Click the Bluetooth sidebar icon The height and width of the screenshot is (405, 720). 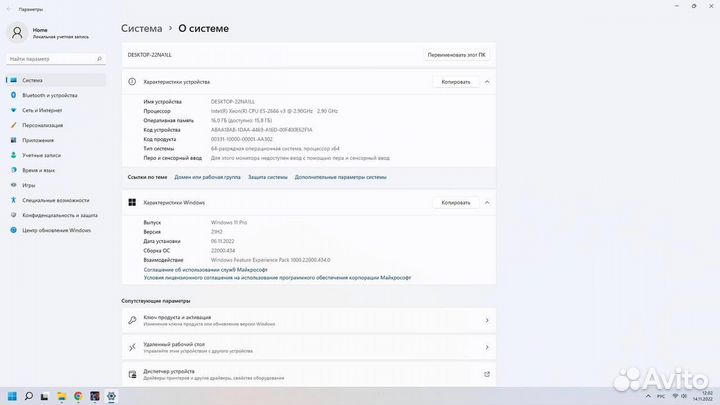point(13,95)
